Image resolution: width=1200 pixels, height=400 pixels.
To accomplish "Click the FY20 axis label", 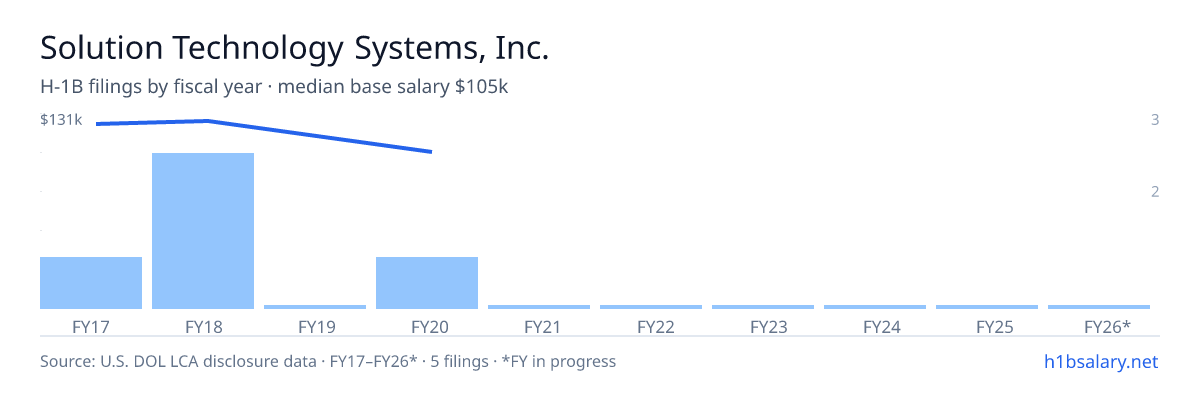I will 427,326.
